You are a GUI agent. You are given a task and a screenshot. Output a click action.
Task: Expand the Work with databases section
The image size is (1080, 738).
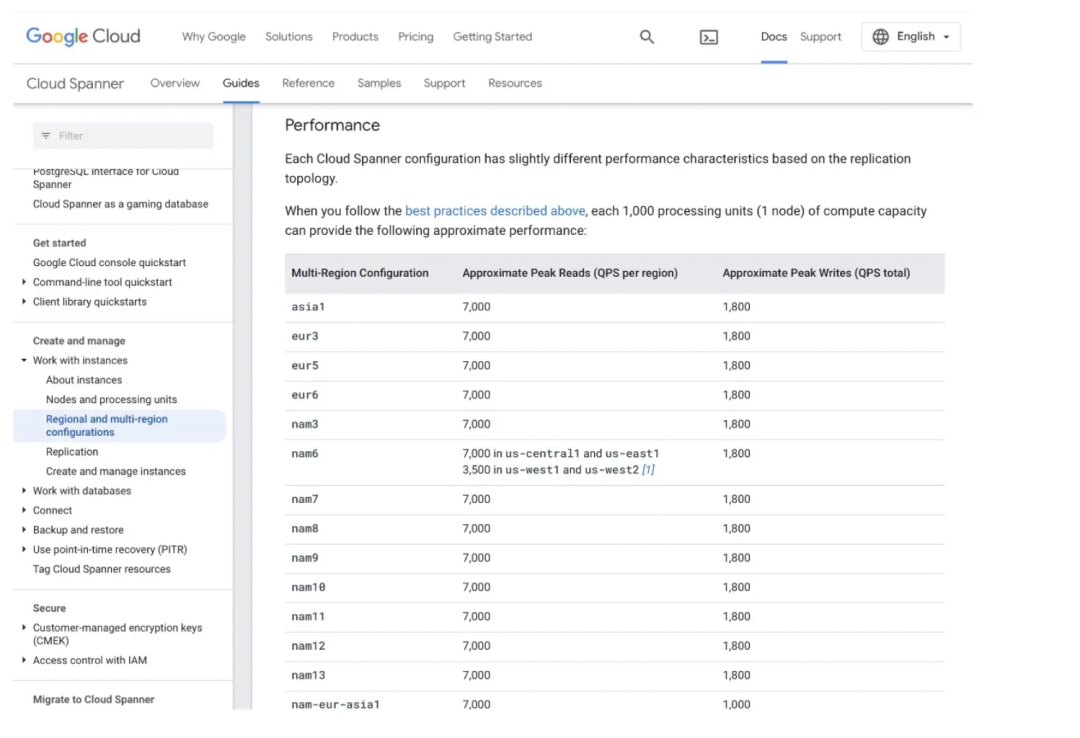(24, 491)
